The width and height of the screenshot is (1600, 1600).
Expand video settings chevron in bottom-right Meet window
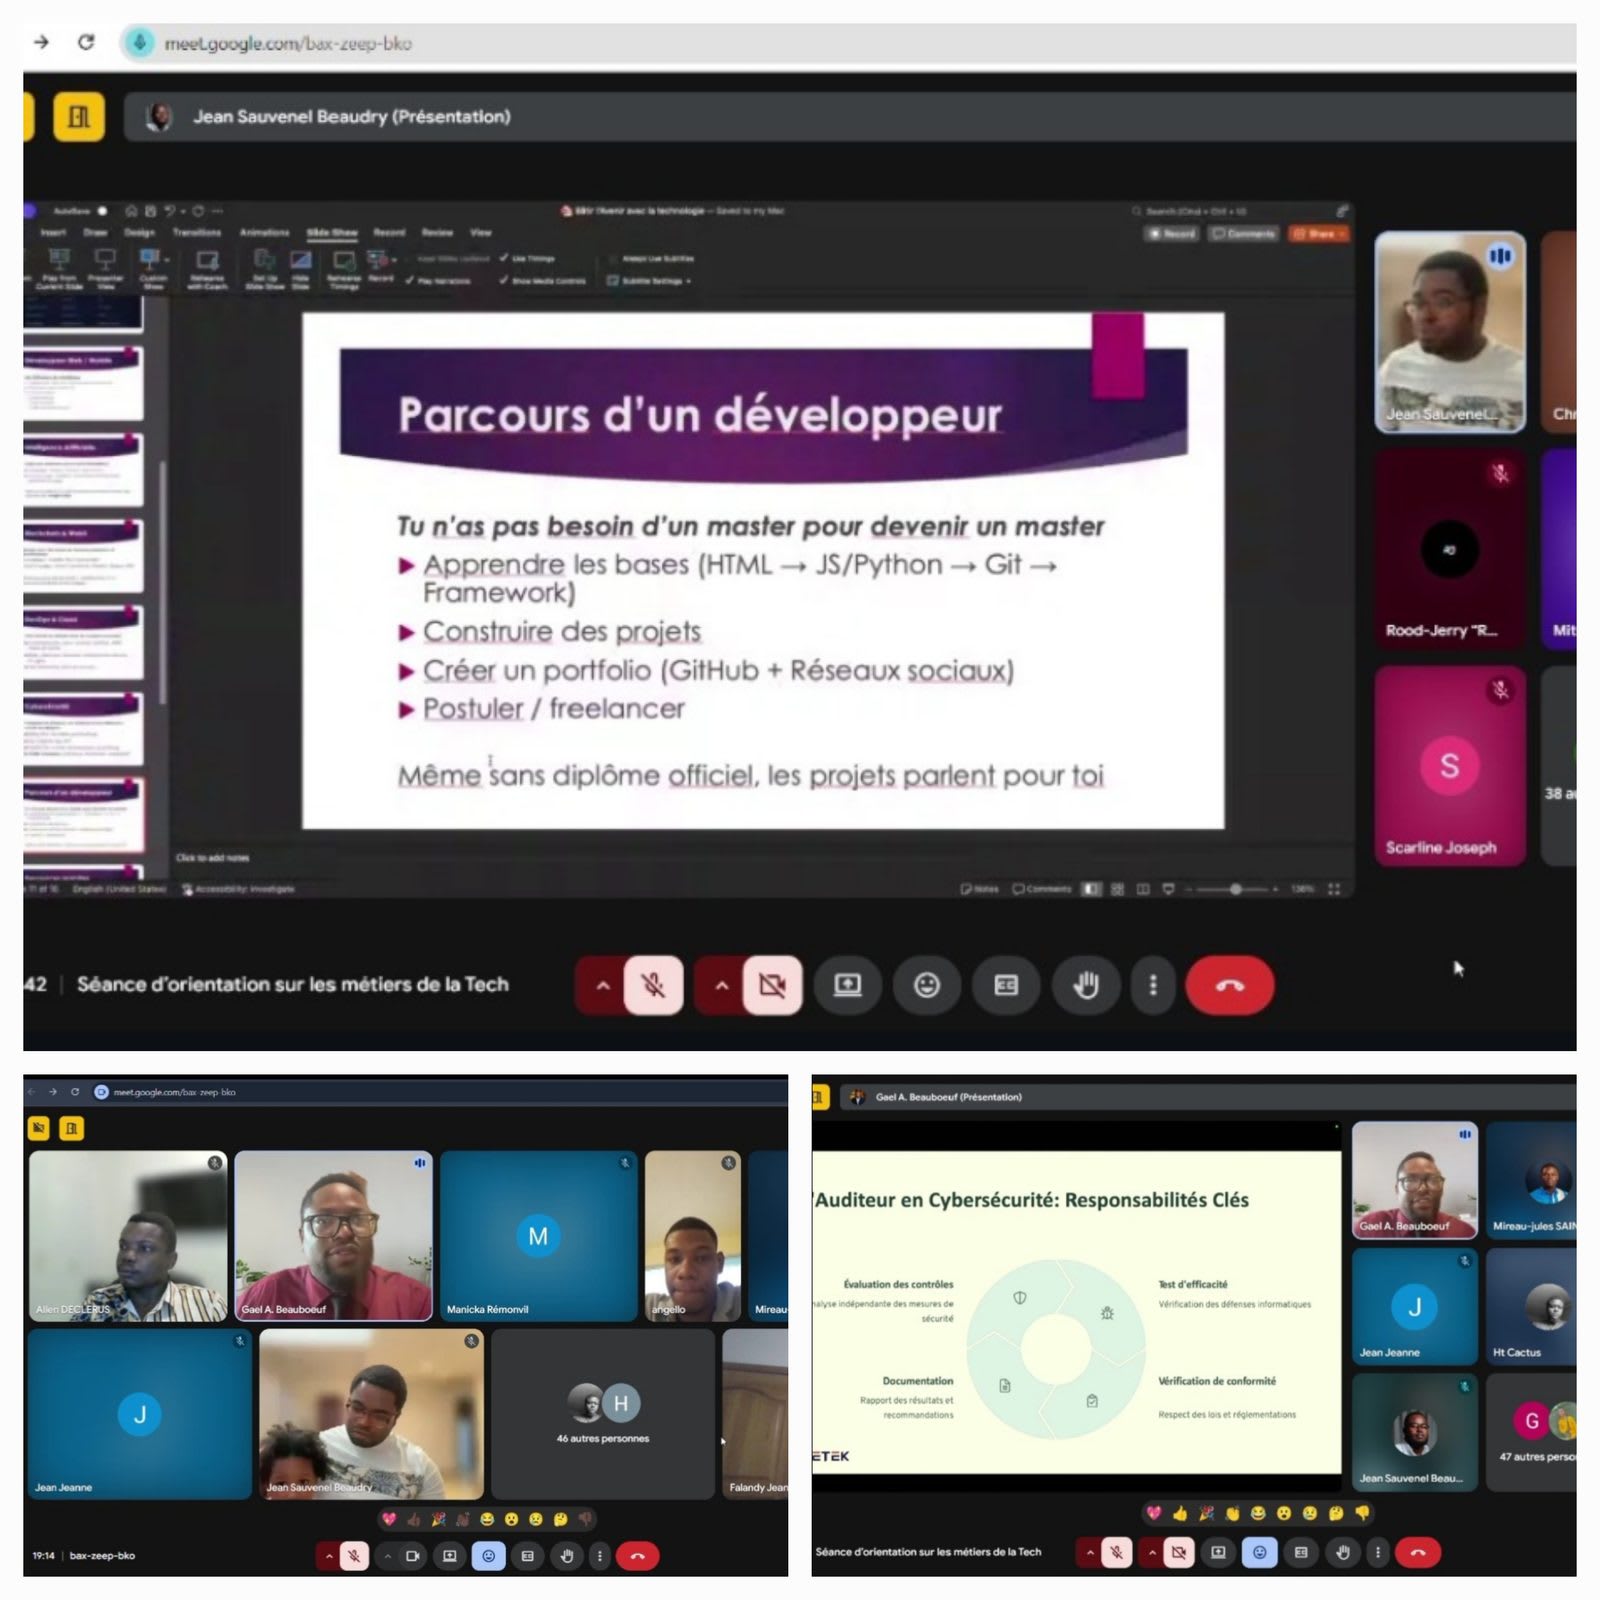pos(1152,1552)
